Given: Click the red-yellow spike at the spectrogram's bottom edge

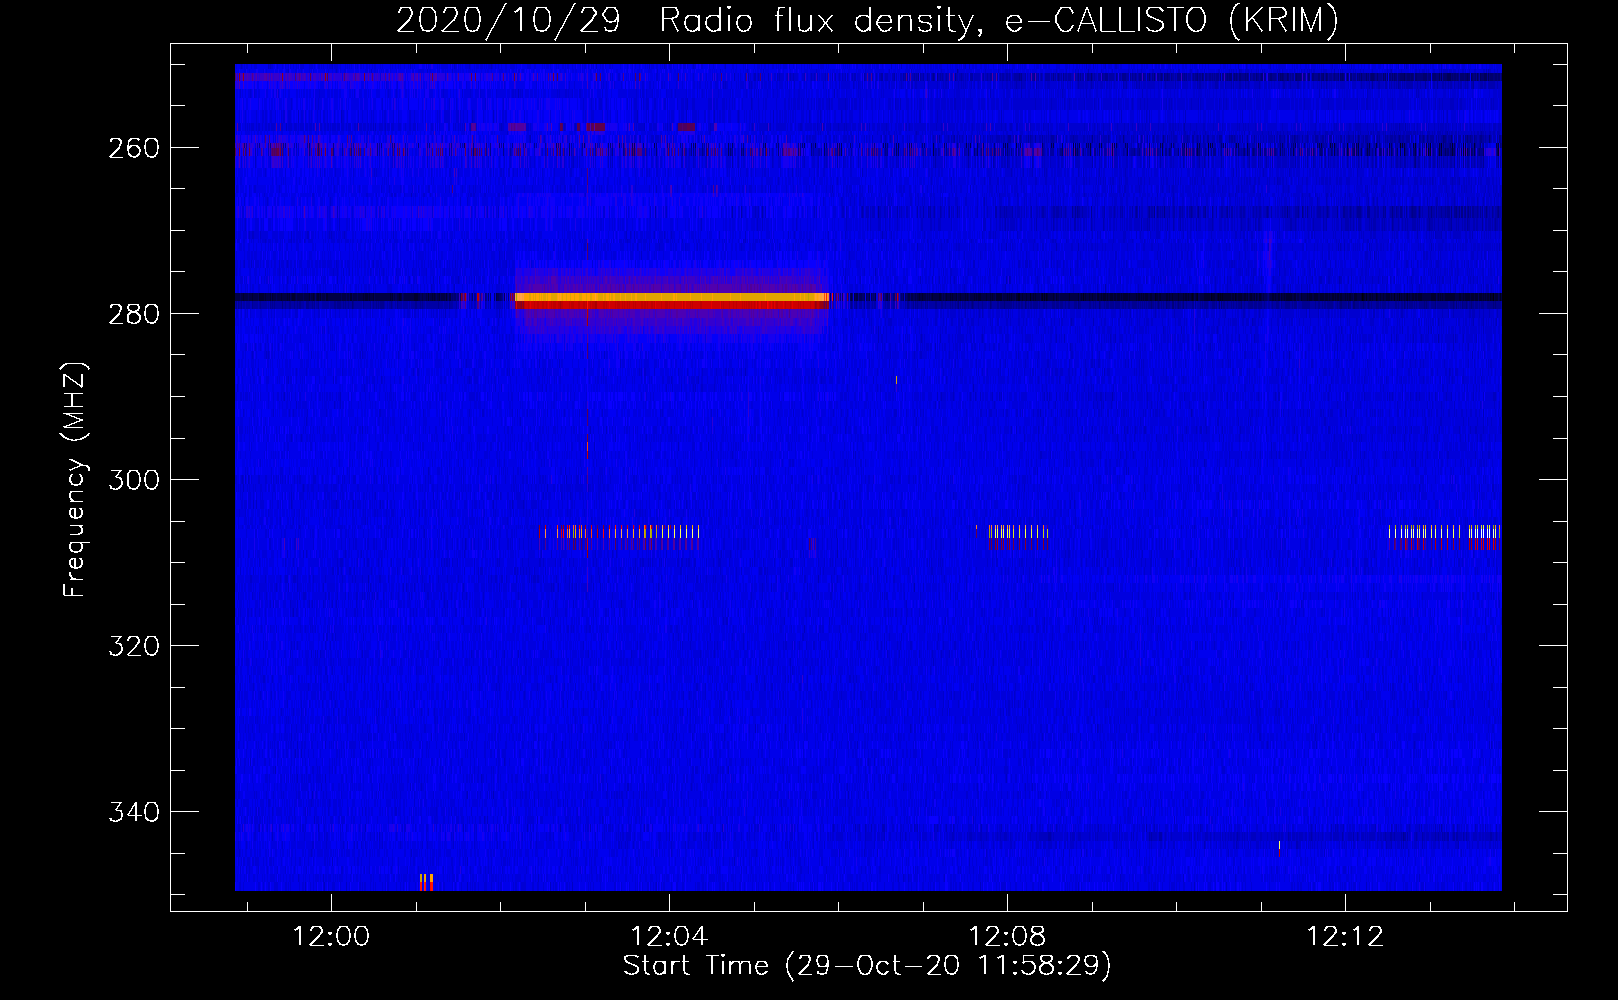Looking at the screenshot, I should 426,882.
